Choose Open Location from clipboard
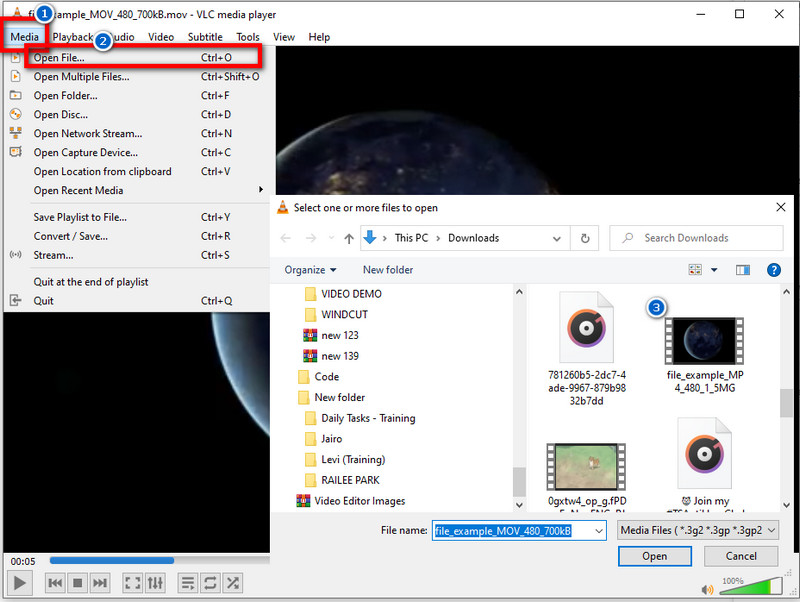 tap(137, 171)
